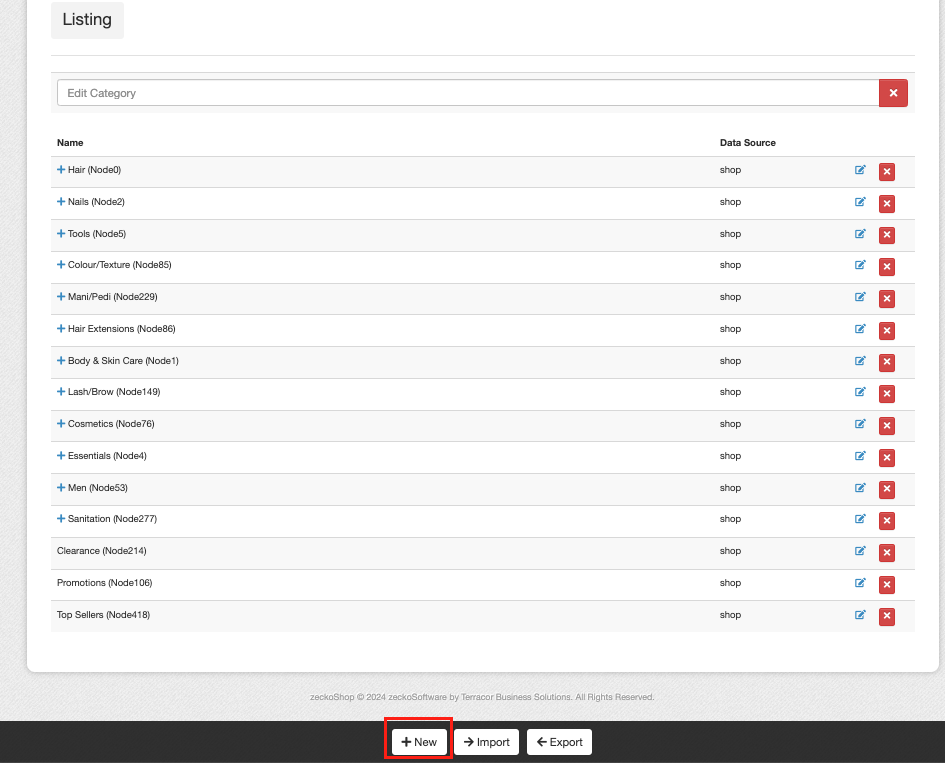Edit the Lash/Brow (Node149) category

click(860, 392)
